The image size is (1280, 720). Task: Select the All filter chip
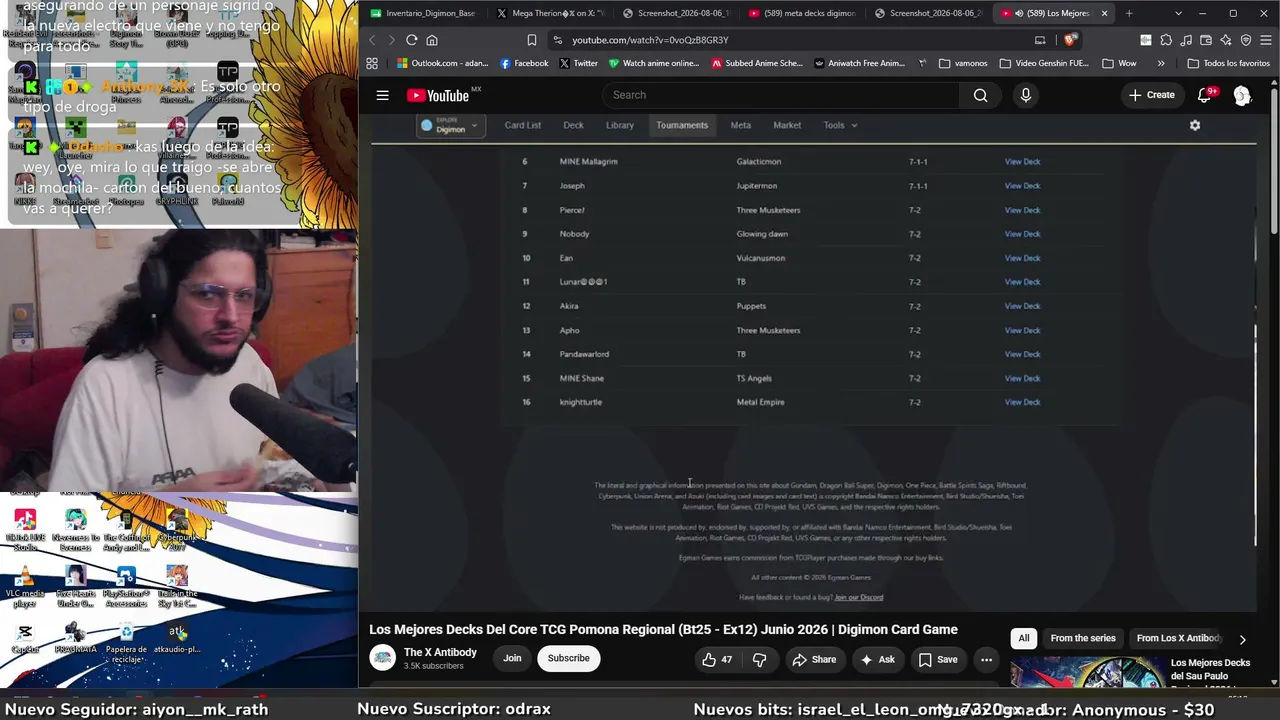pos(1023,638)
